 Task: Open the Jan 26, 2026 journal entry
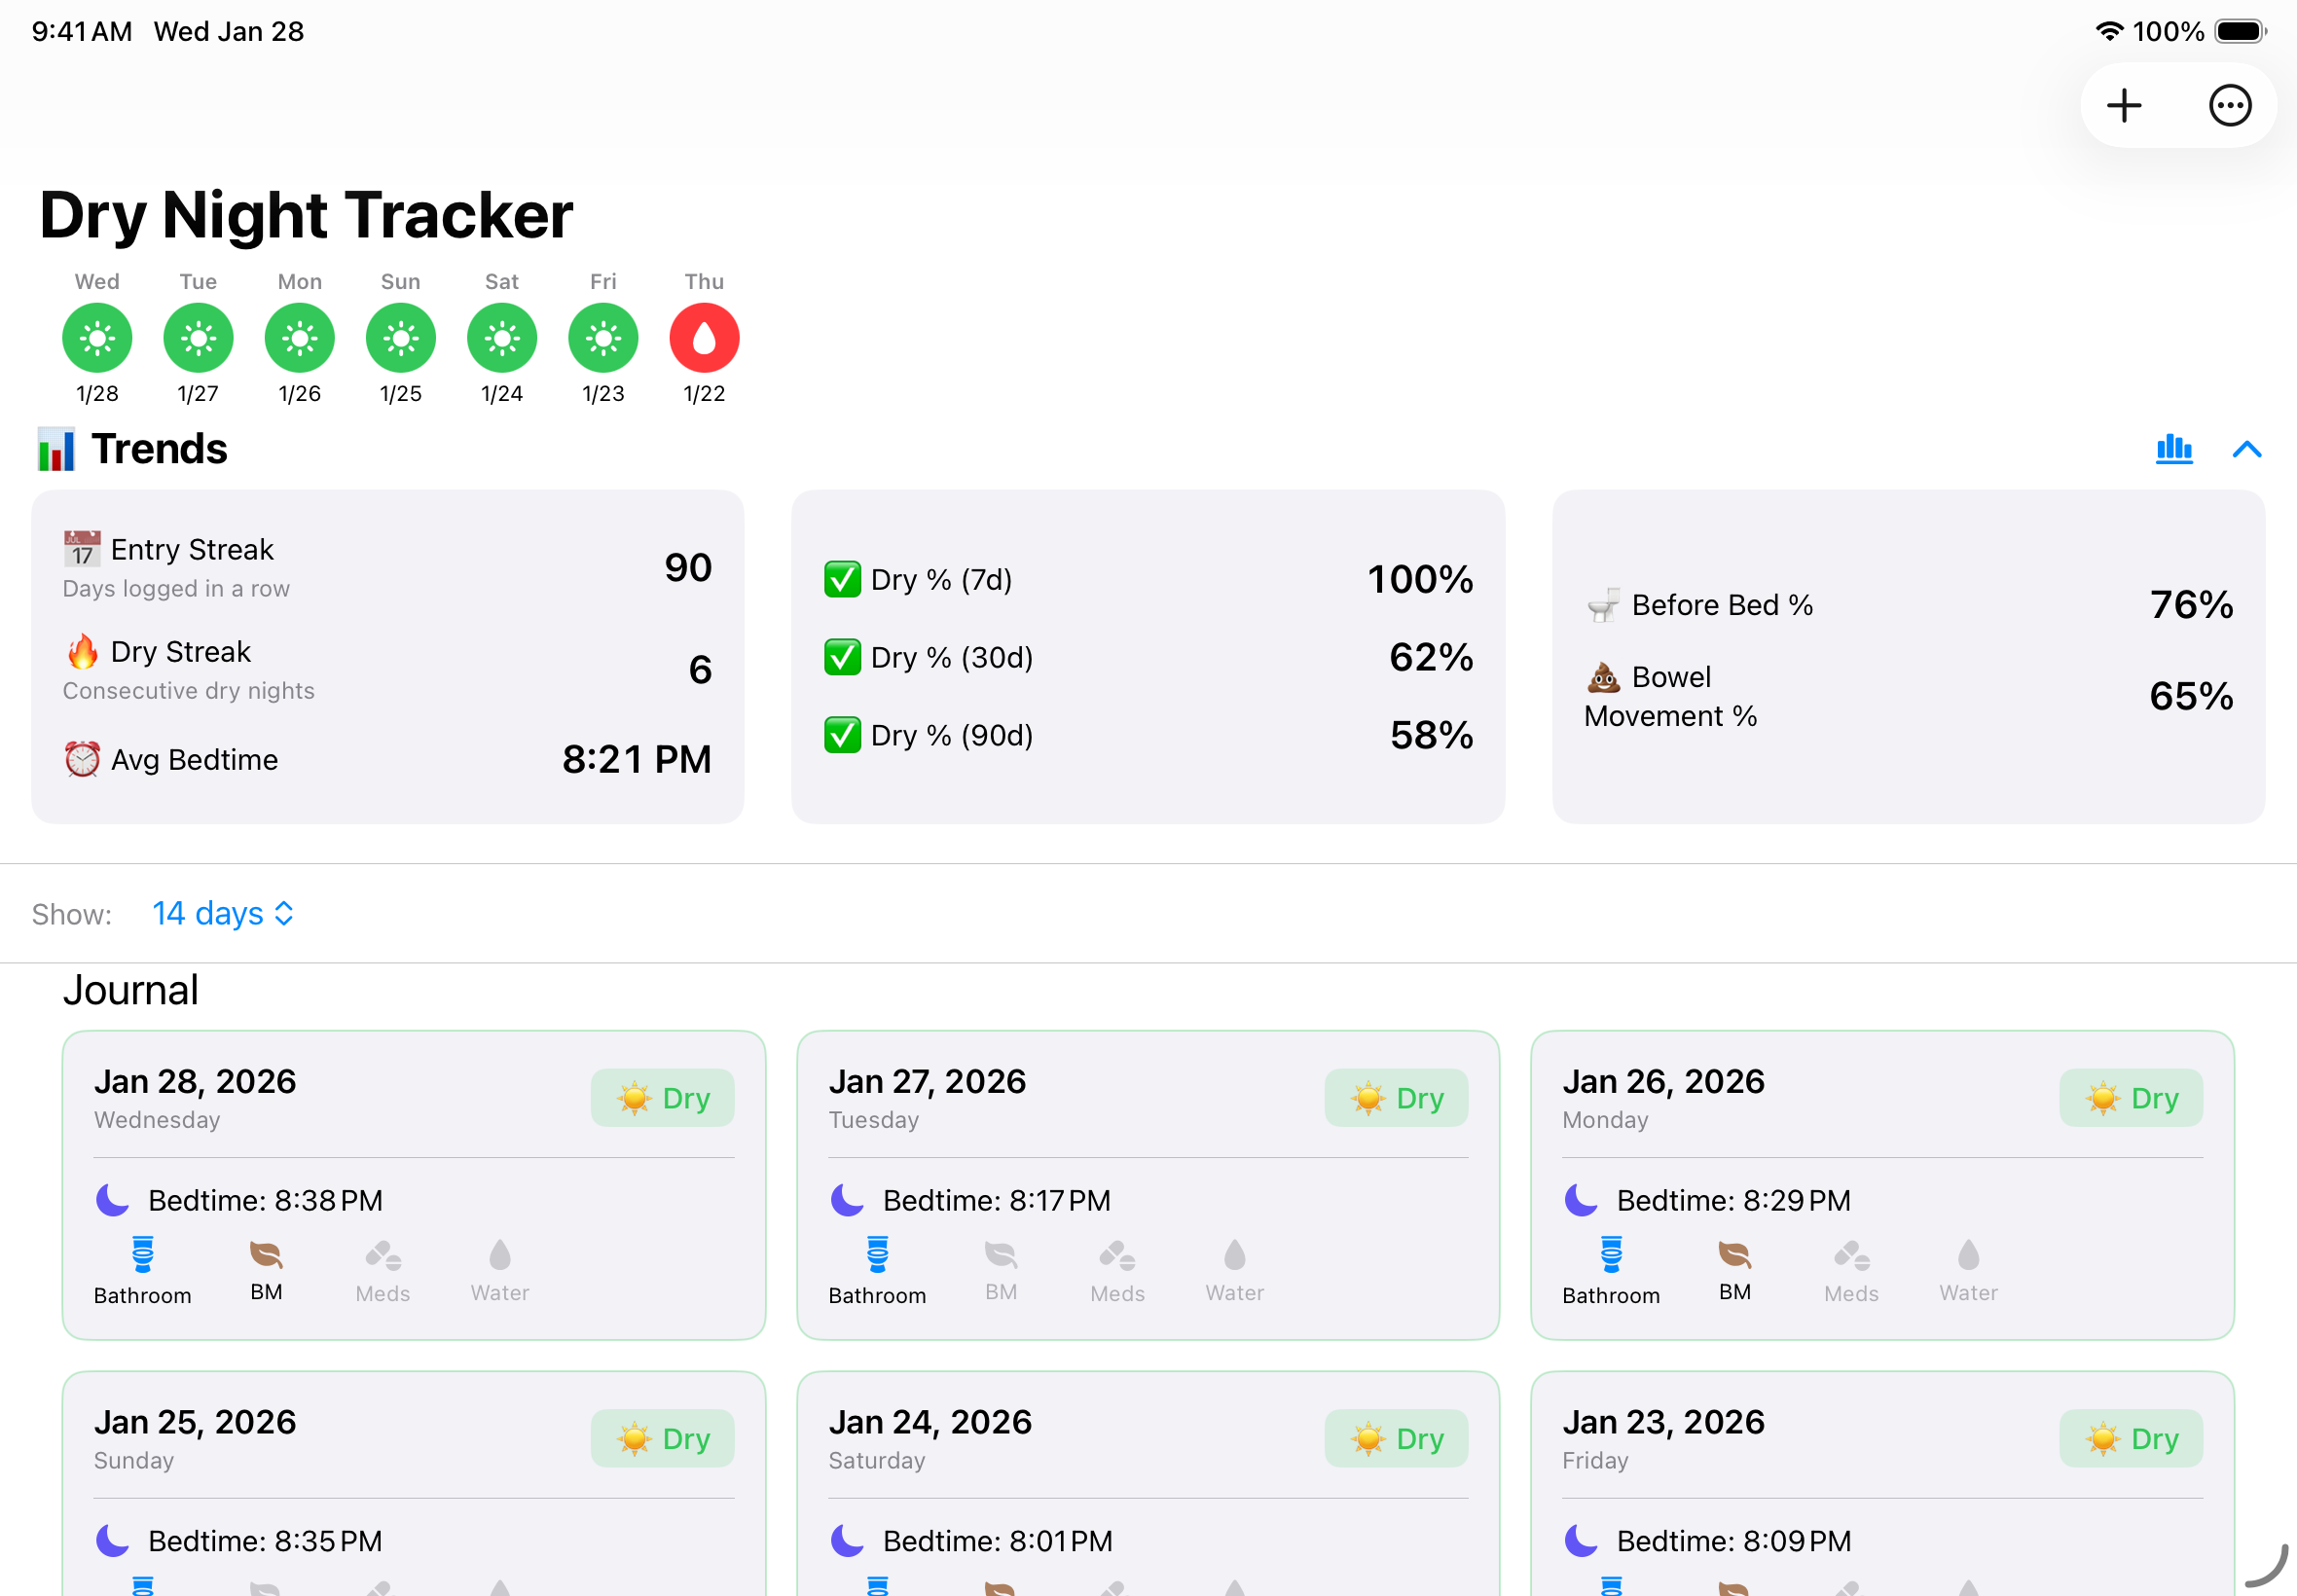(x=1882, y=1185)
